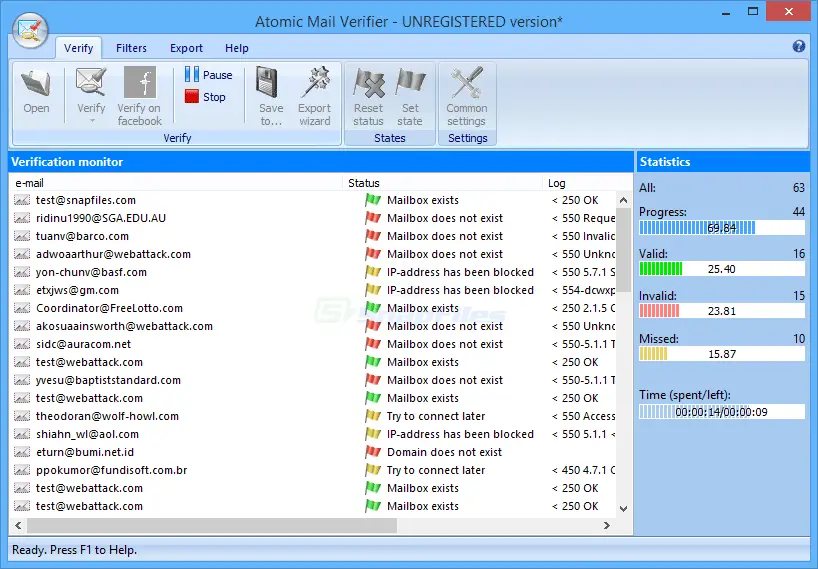Click the yellow flag beside theodoran@wolf-howl.com
The width and height of the screenshot is (818, 569).
click(x=373, y=416)
